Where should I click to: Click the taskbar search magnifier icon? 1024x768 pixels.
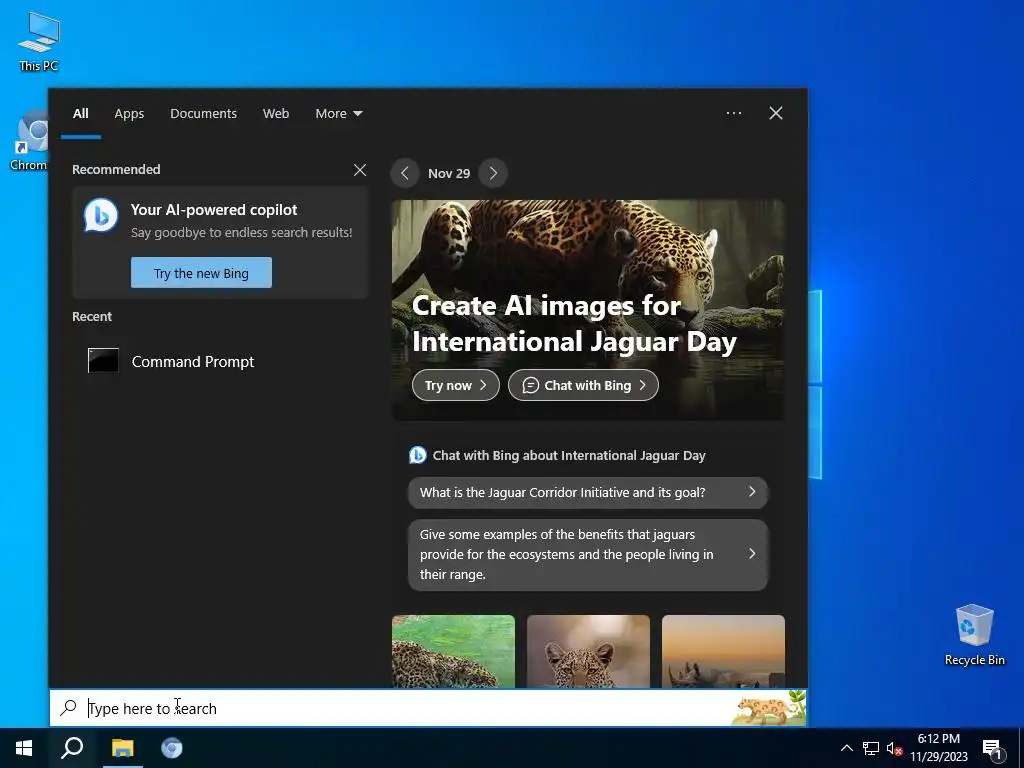(72, 748)
